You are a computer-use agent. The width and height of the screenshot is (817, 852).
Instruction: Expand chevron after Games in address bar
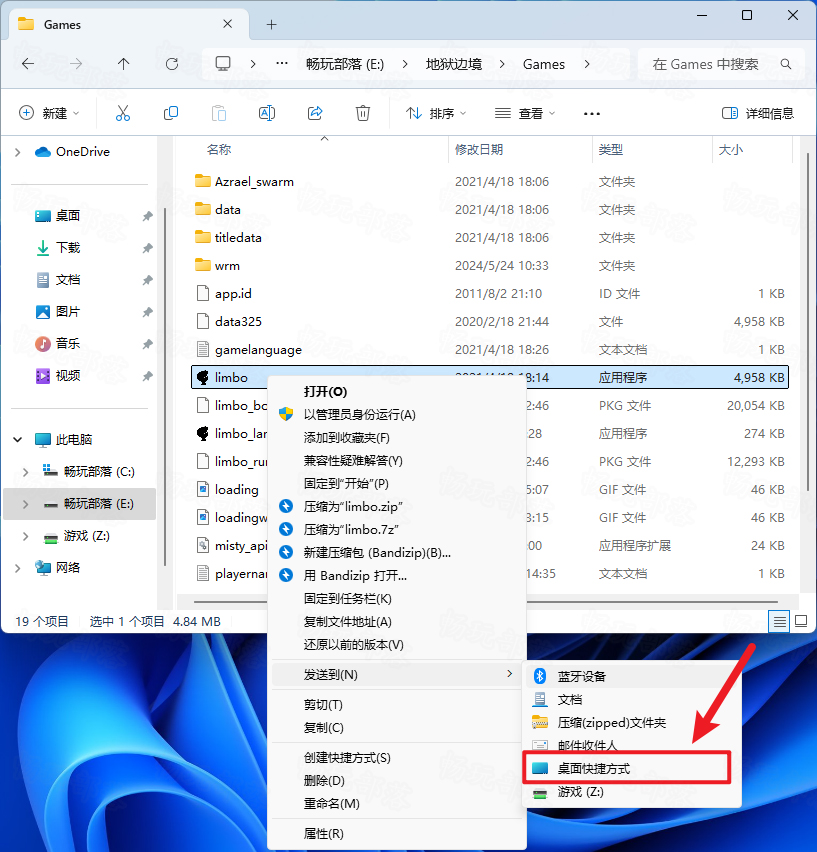point(587,64)
